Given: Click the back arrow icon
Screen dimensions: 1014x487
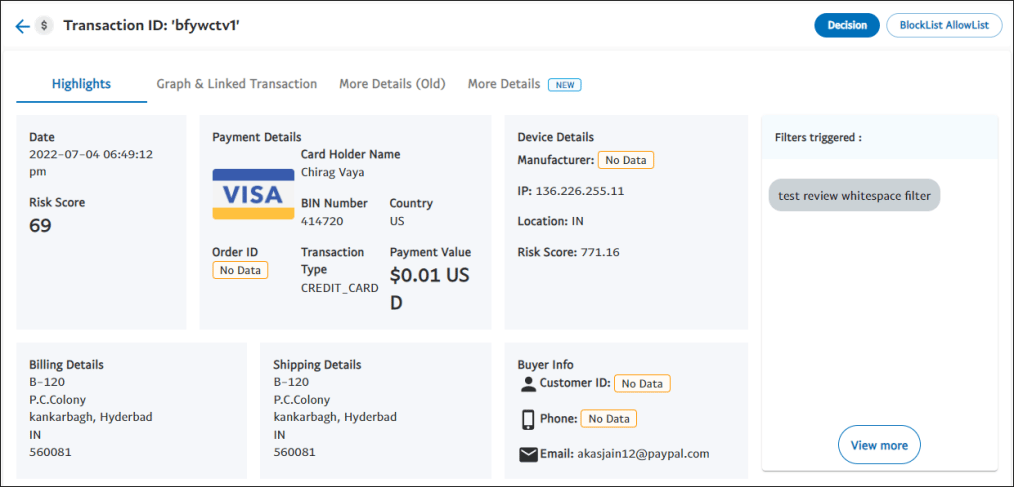Looking at the screenshot, I should [22, 26].
